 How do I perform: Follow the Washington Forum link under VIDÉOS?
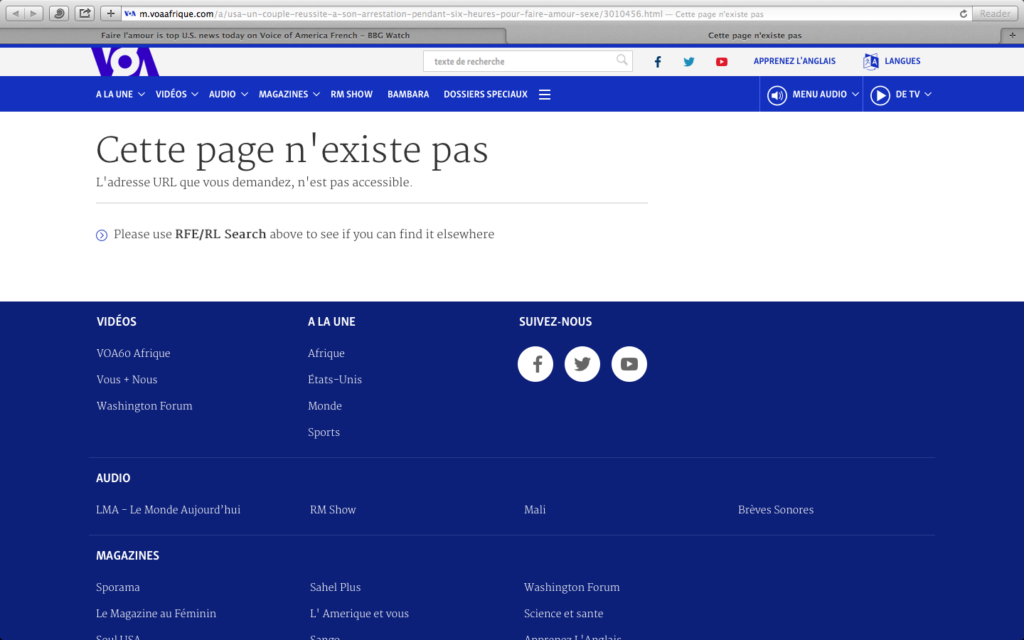pyautogui.click(x=144, y=406)
